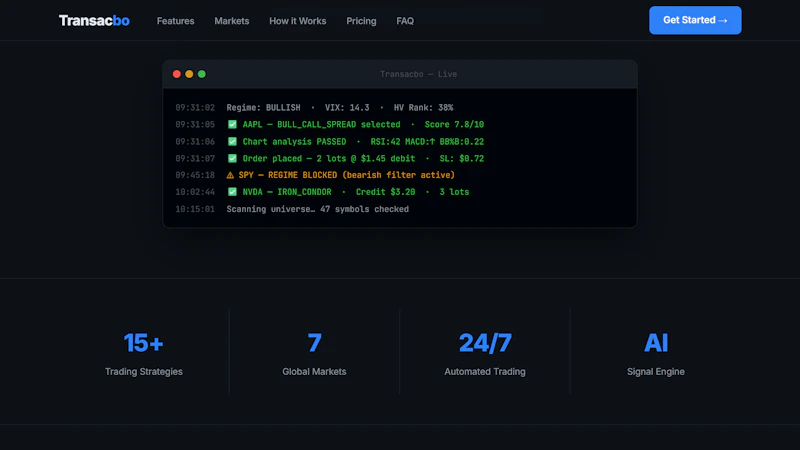
Task: Click 'VIX: 14.3' value
Action: (x=347, y=108)
